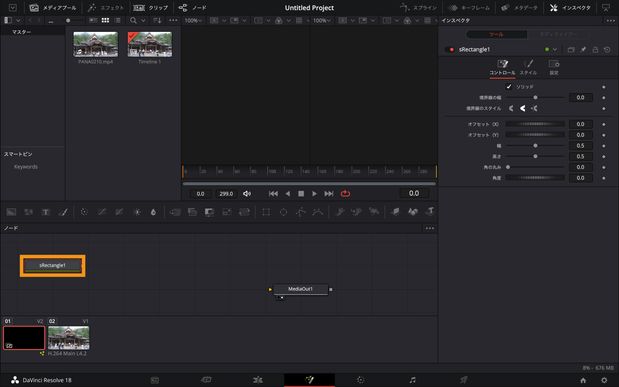Select the B-Spline mask tool
Image resolution: width=619 pixels, height=387 pixels.
(x=318, y=212)
